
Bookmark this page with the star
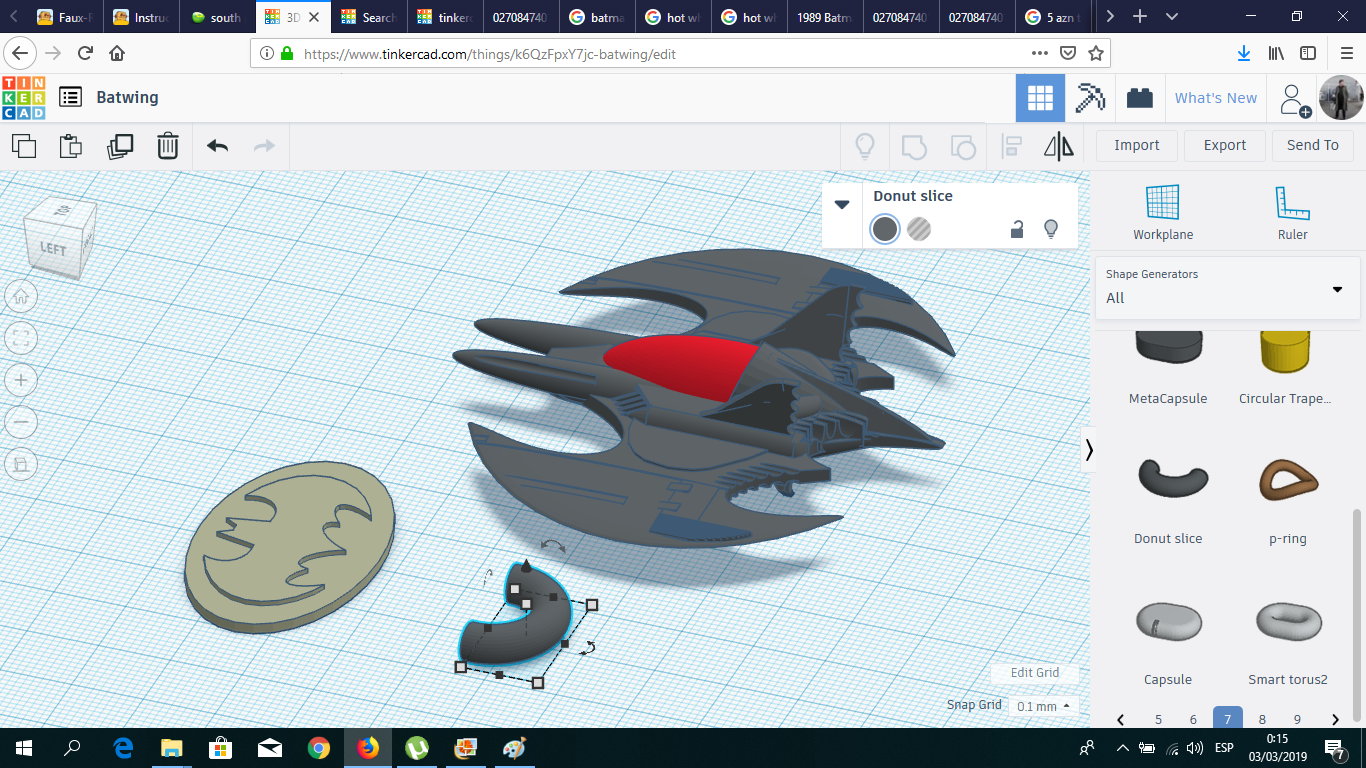[x=1096, y=53]
